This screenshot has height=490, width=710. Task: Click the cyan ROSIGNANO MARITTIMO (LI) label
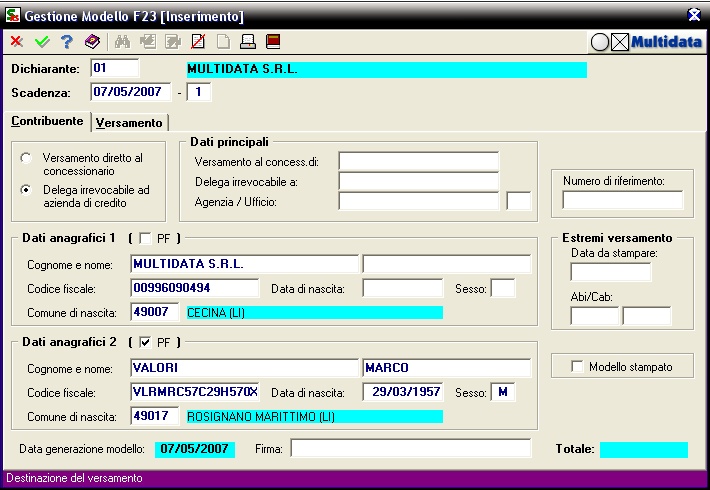click(x=315, y=417)
